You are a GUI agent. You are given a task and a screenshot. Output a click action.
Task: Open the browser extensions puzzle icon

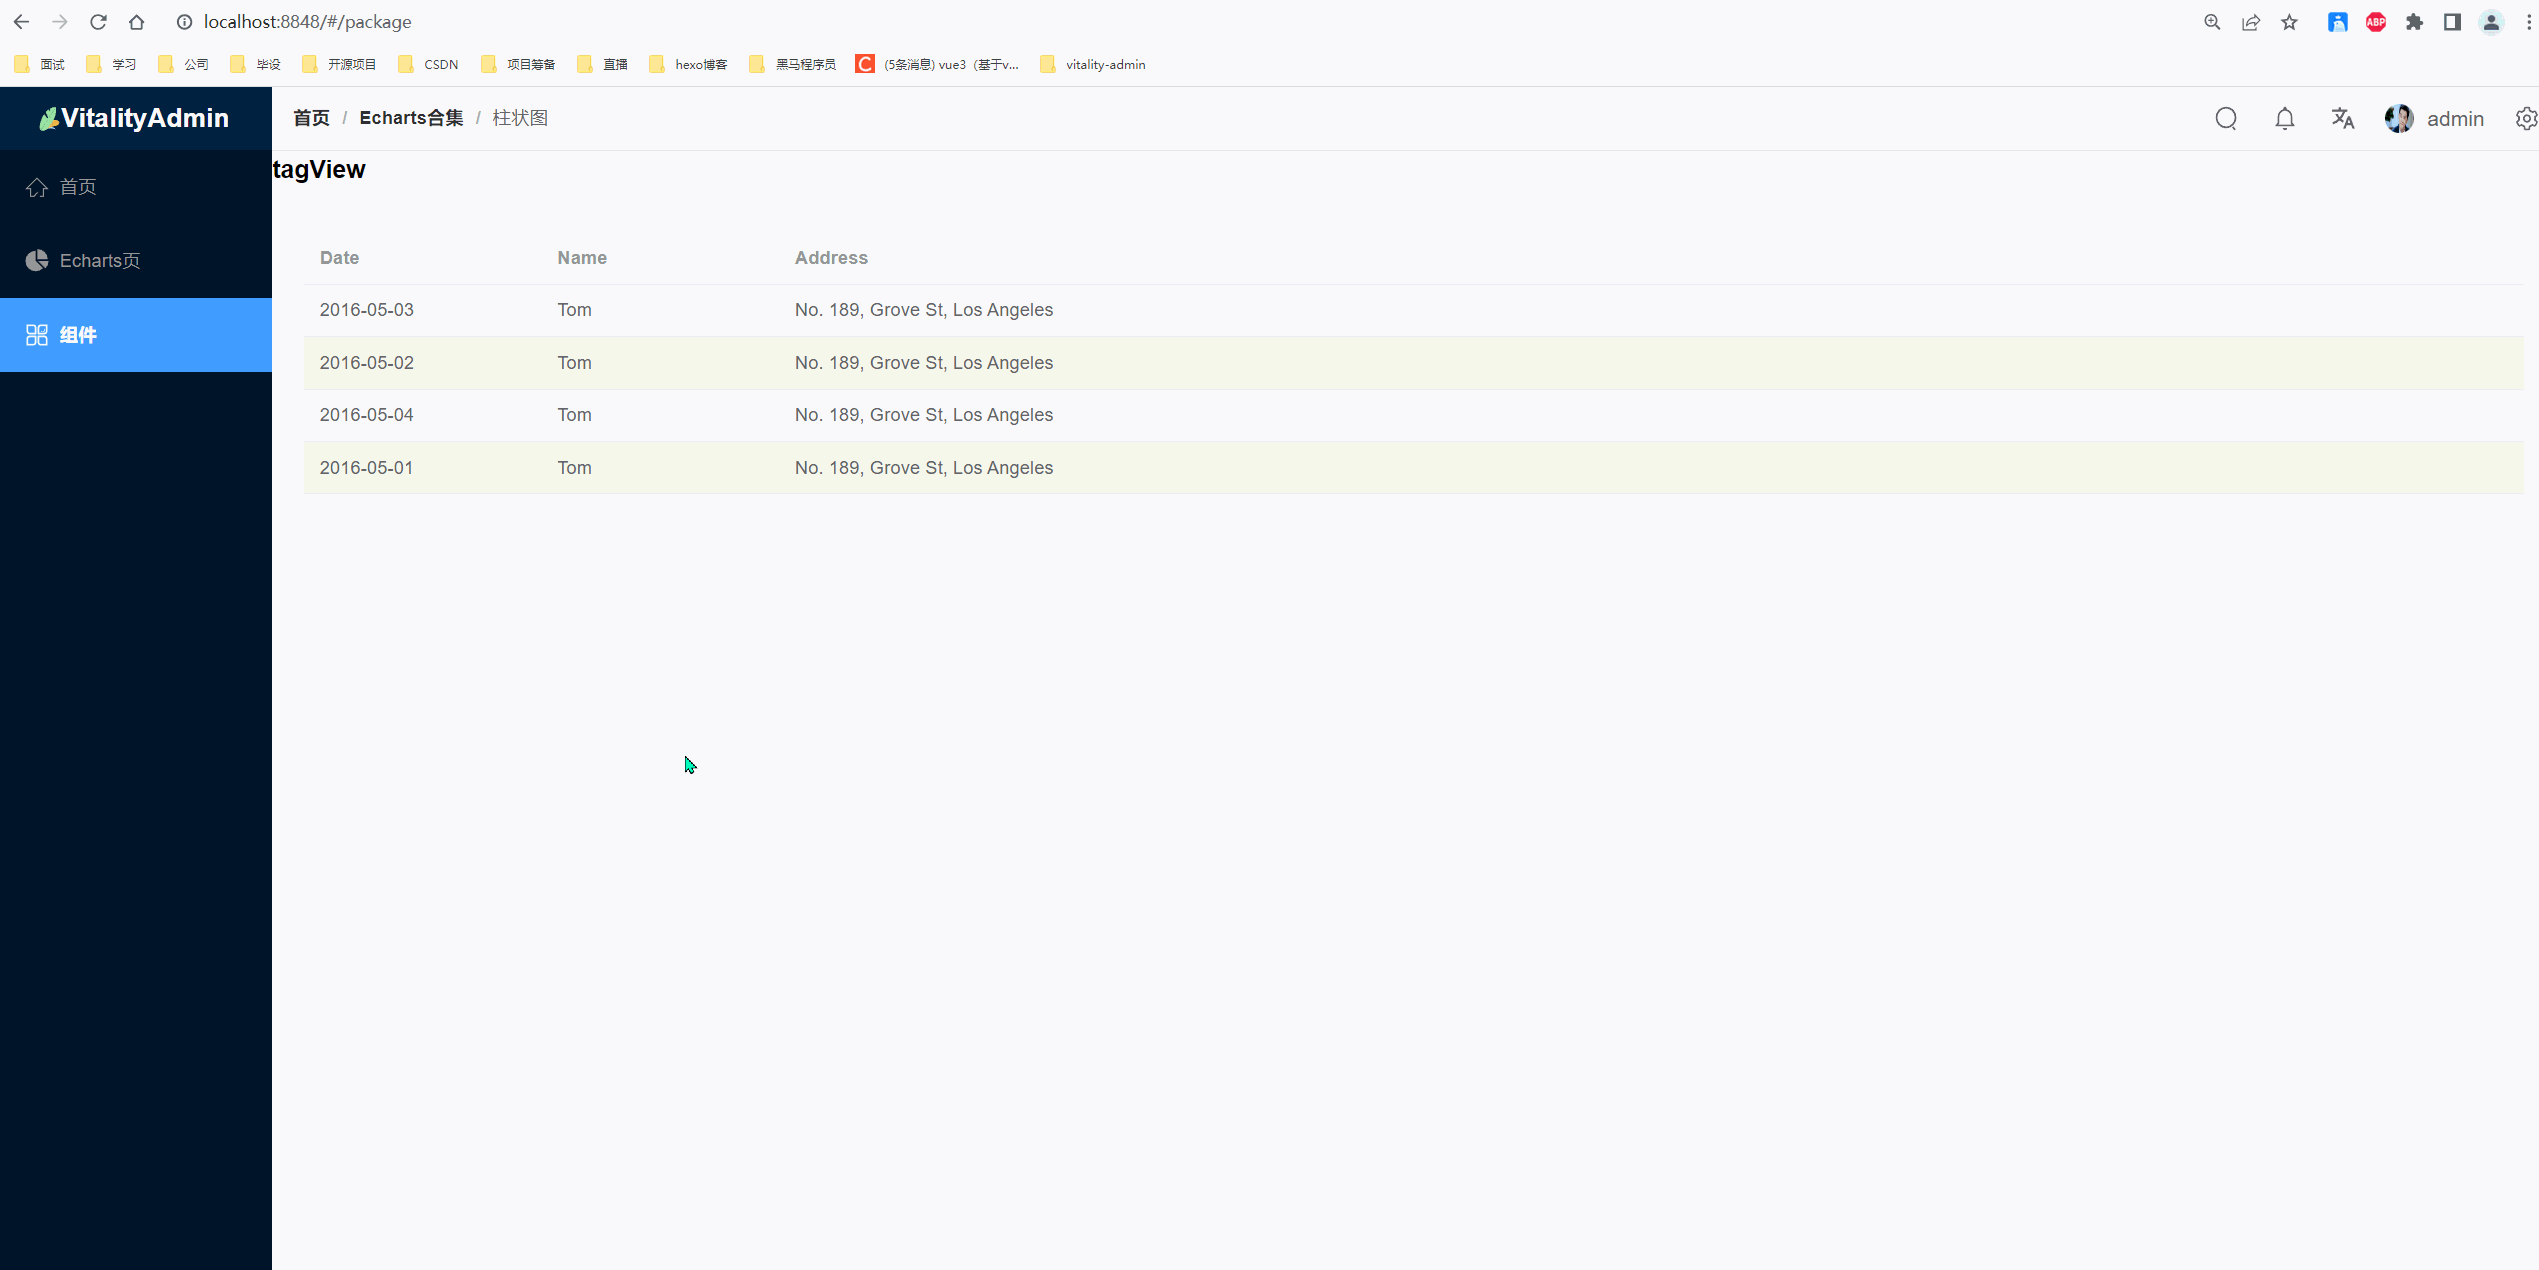click(x=2414, y=22)
